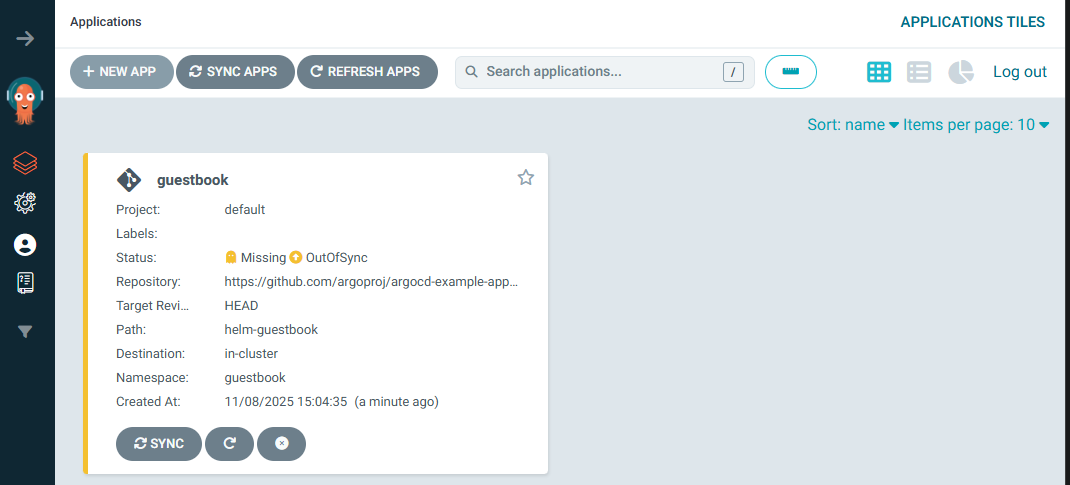The width and height of the screenshot is (1070, 485).
Task: Click the 'Missing' health status text
Action: pyautogui.click(x=263, y=257)
